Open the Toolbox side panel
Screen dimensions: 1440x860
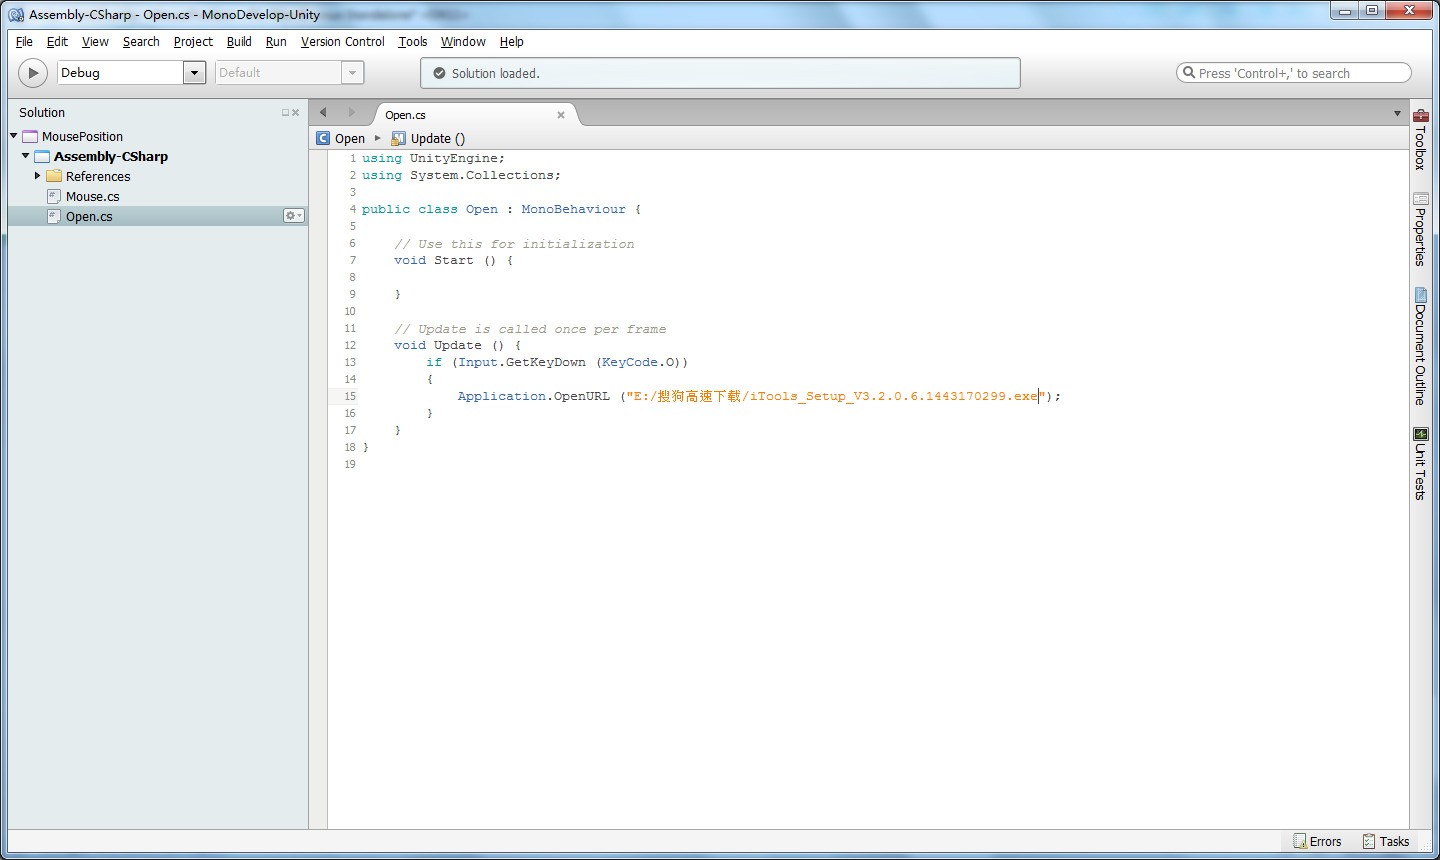coord(1420,140)
